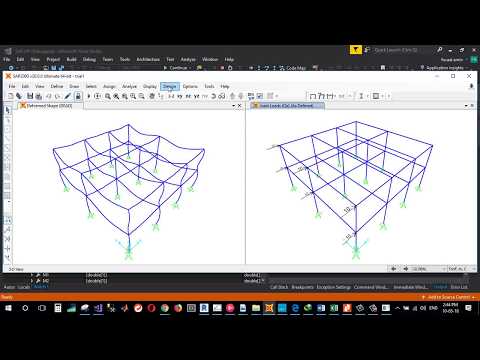Image resolution: width=480 pixels, height=360 pixels.
Task: Open the Design menu in SAP2000
Action: pyautogui.click(x=170, y=86)
